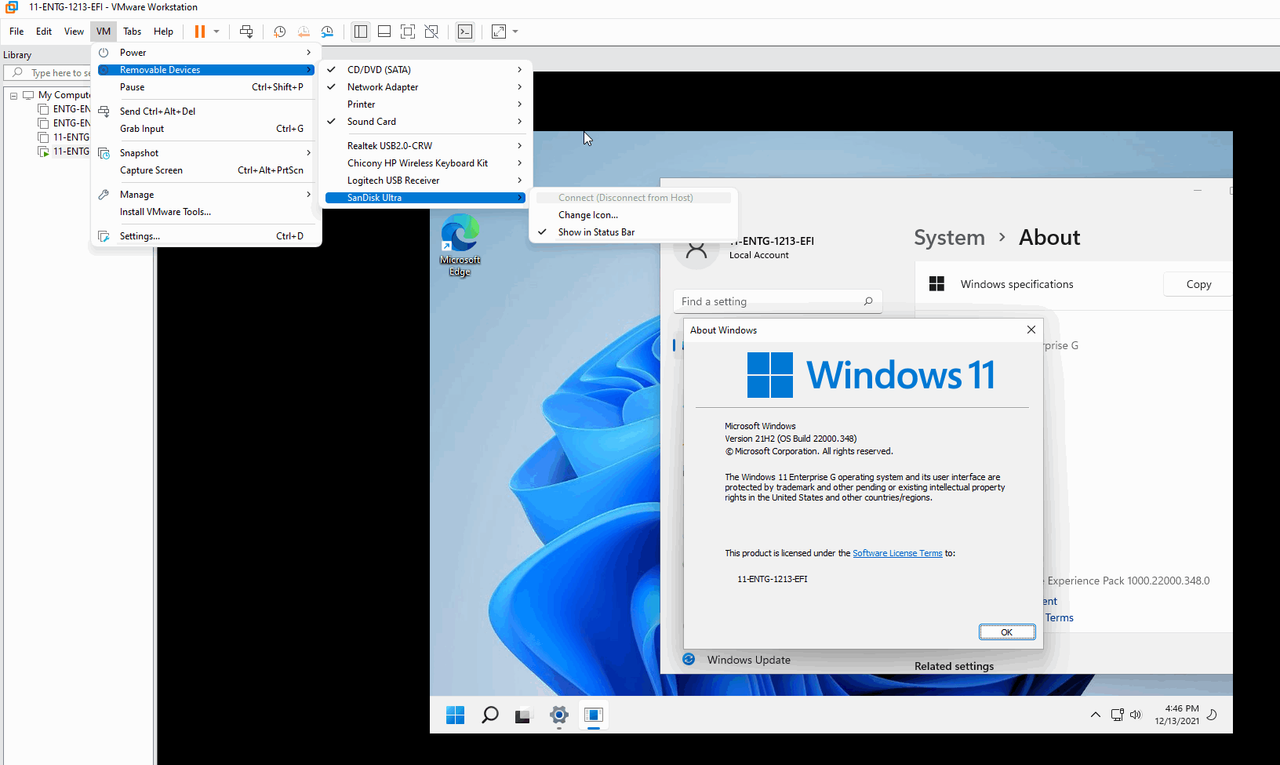Open the Edit menu

(44, 31)
